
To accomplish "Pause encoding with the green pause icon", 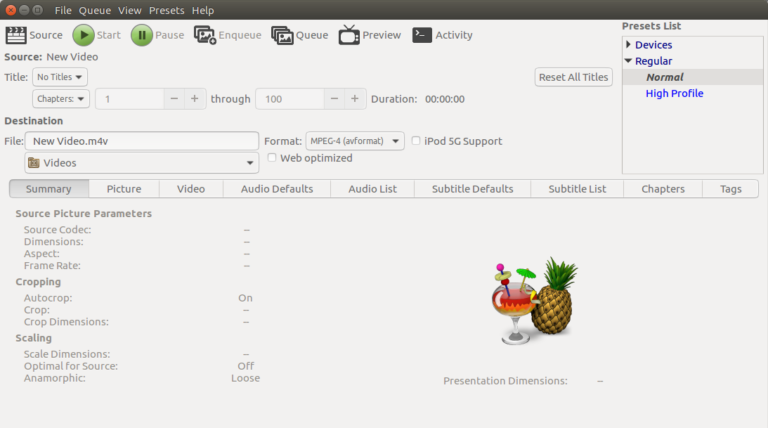I will (x=142, y=35).
